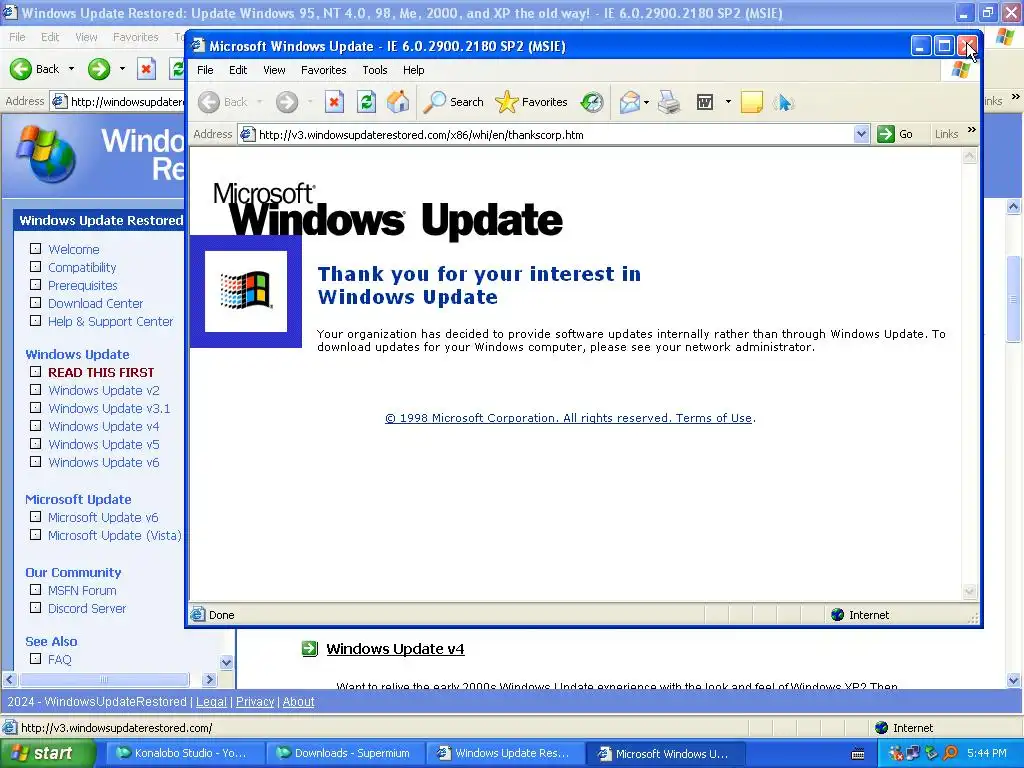Image resolution: width=1024 pixels, height=768 pixels.
Task: Open Favorites star in front window toolbar
Action: 532,102
